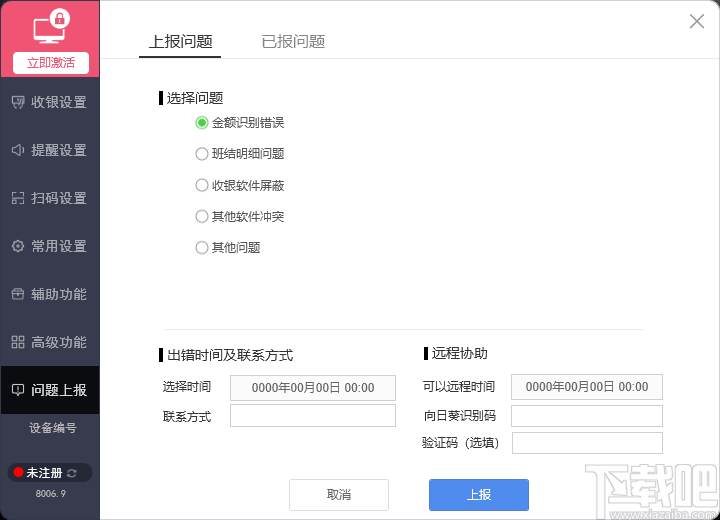
Task: Click the 高级功能 grid icon
Action: coord(18,342)
